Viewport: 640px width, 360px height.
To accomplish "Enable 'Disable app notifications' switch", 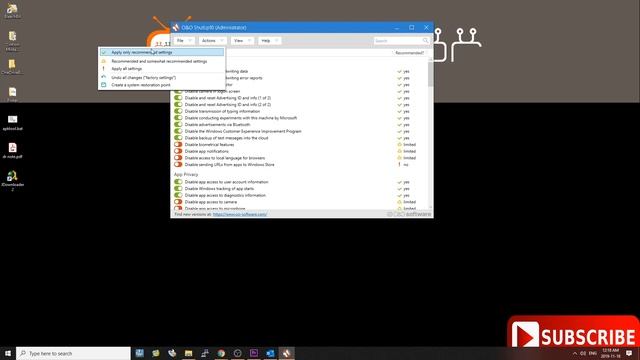I will (178, 151).
